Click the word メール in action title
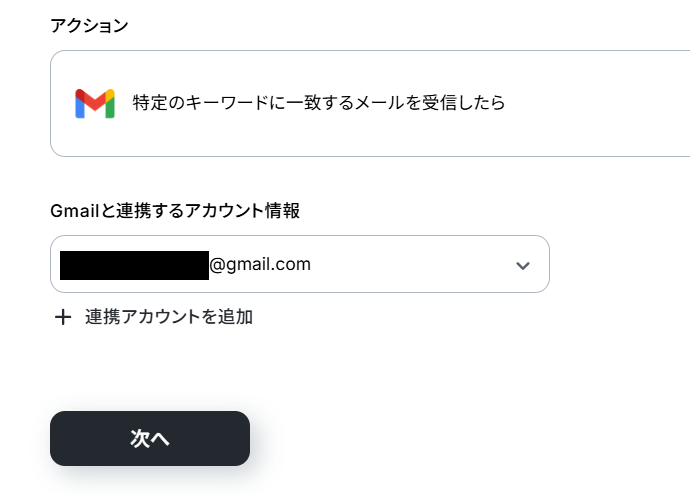The image size is (690, 495). click(x=380, y=103)
